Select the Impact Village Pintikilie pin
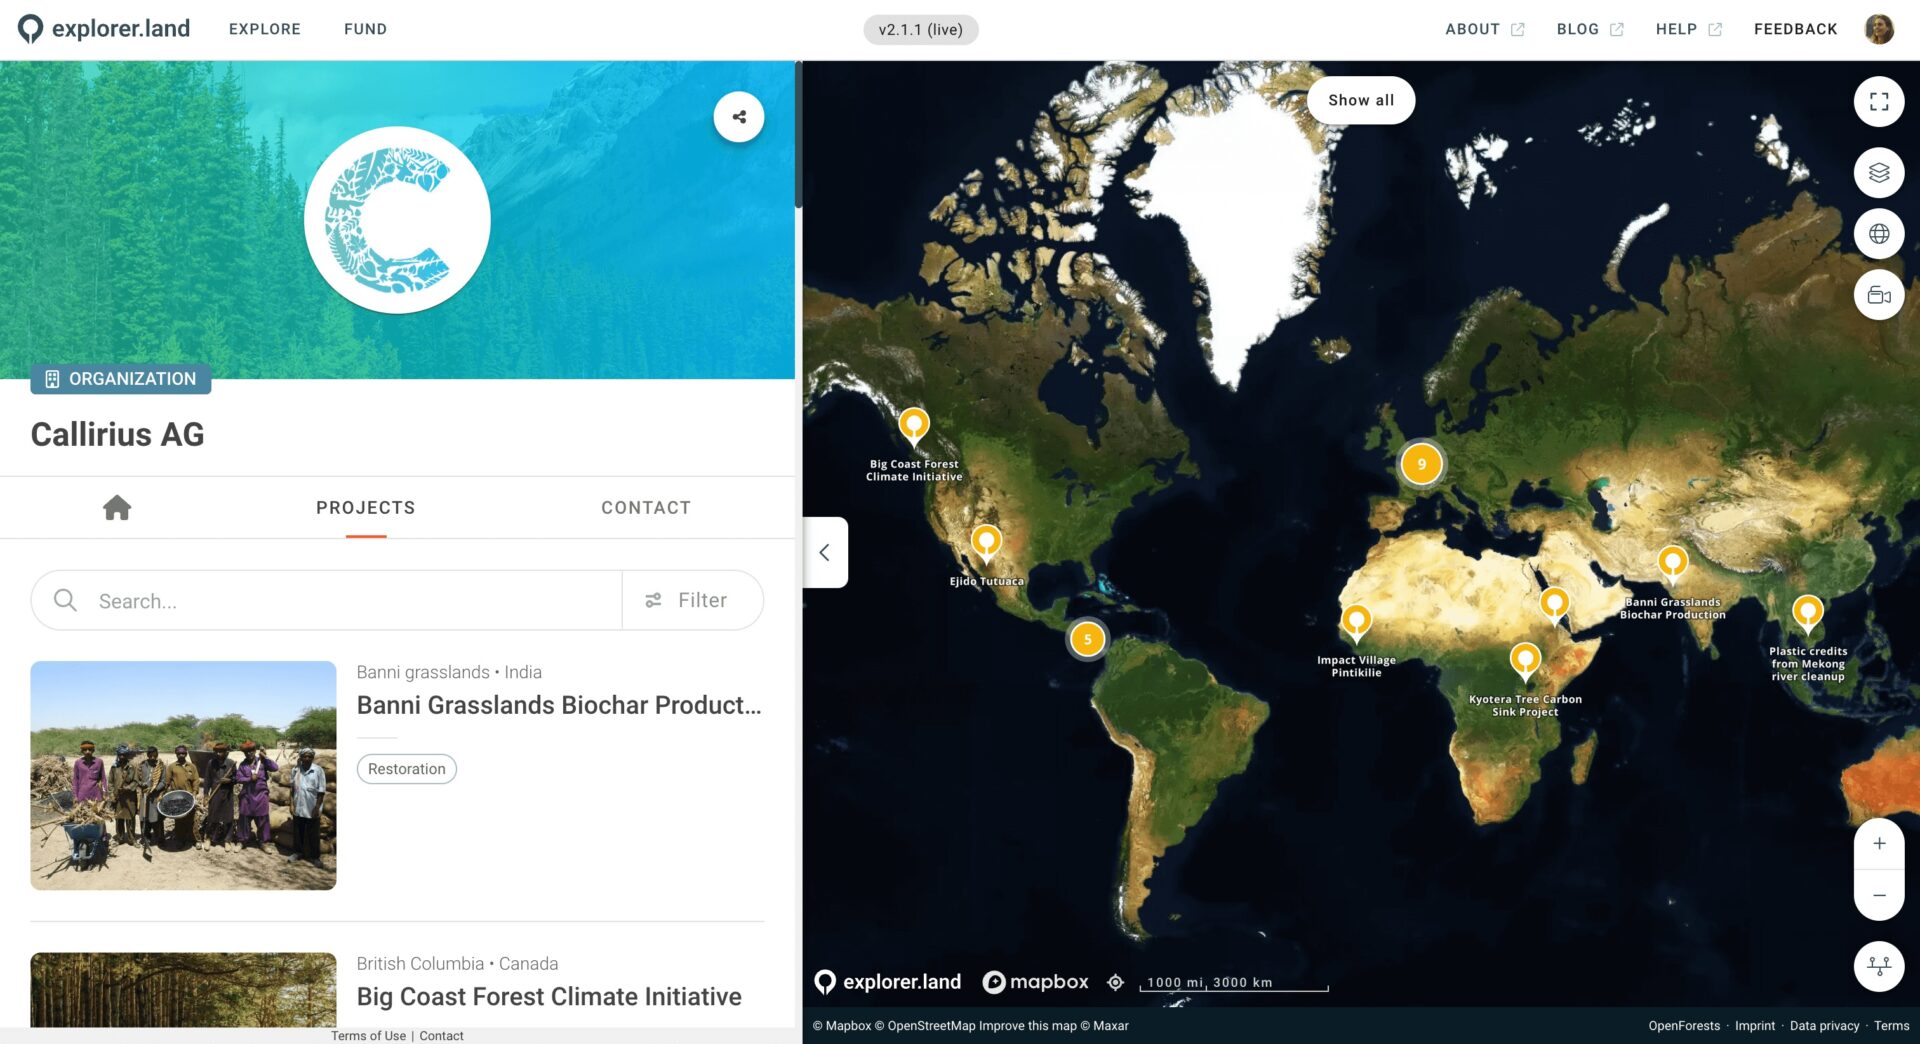1920x1044 pixels. [1356, 623]
